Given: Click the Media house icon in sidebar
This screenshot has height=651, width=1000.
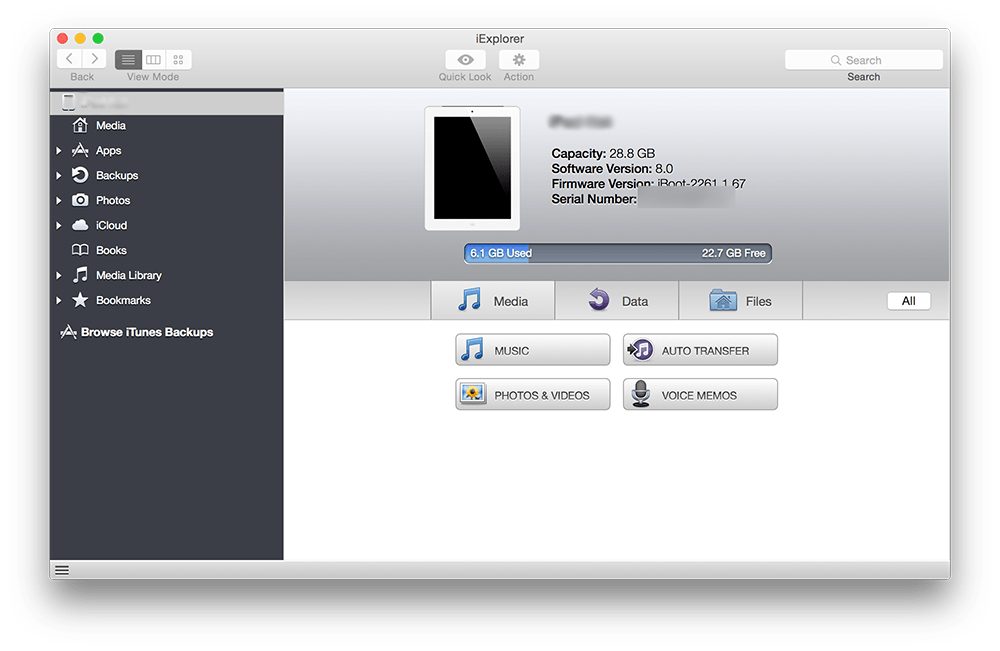Looking at the screenshot, I should tap(80, 125).
